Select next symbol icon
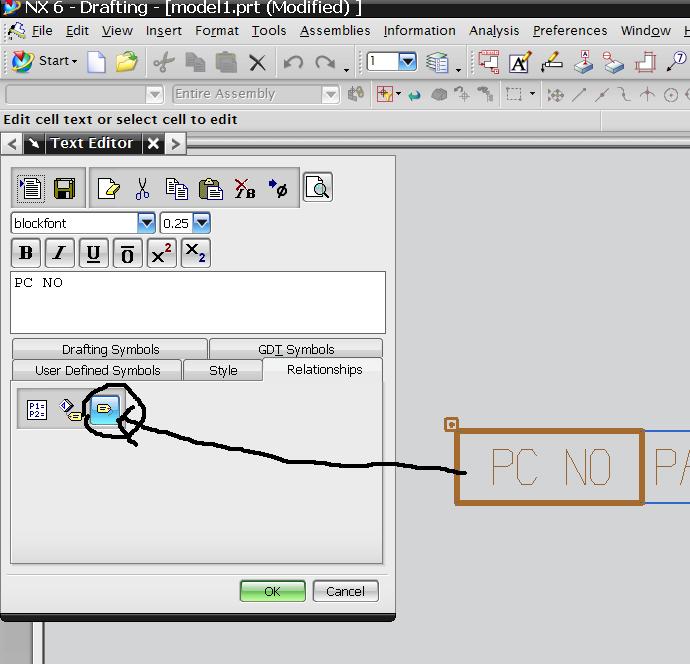 pos(278,188)
